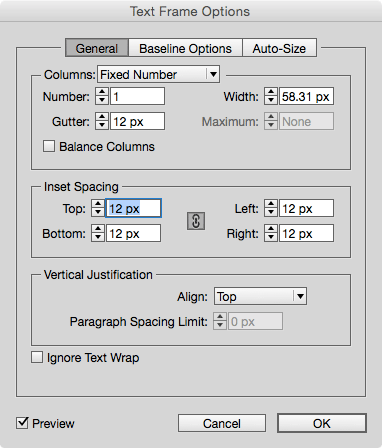Decrease Number of columns with down arrow
Viewport: 382px width, 448px height.
[102, 100]
